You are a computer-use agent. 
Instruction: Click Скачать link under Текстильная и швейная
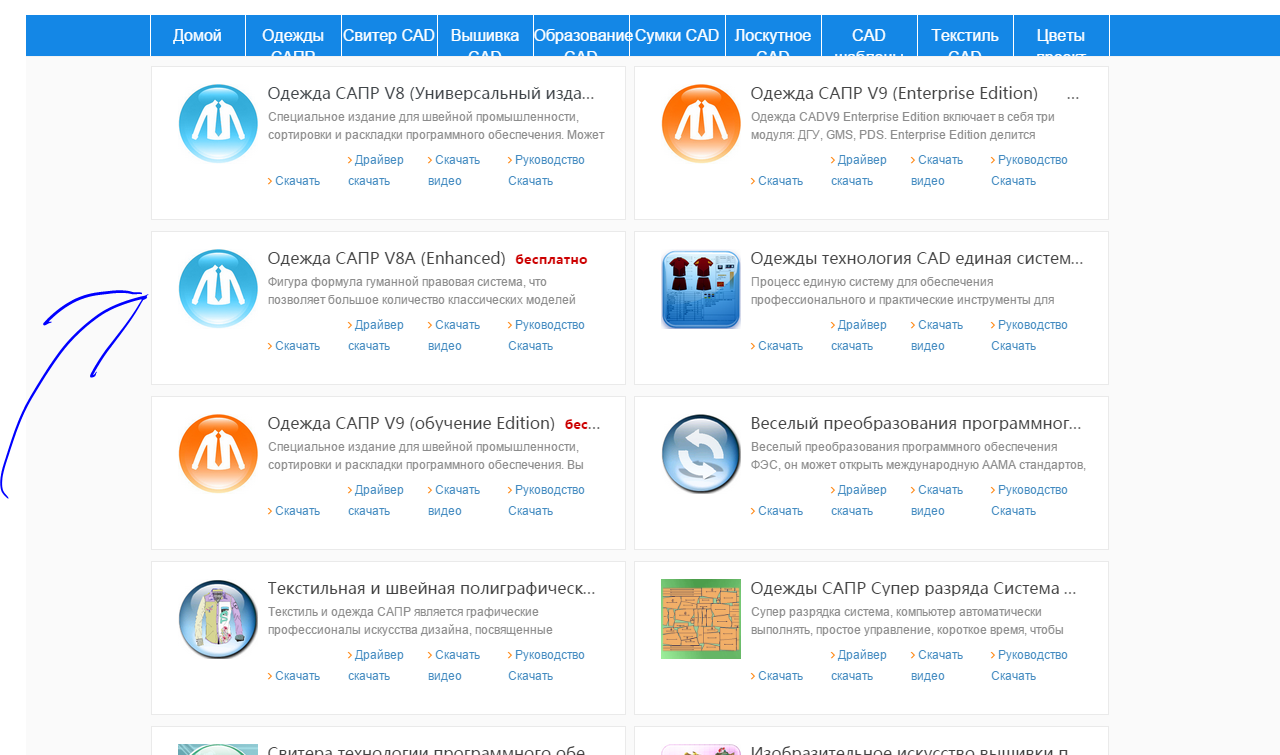tap(294, 676)
